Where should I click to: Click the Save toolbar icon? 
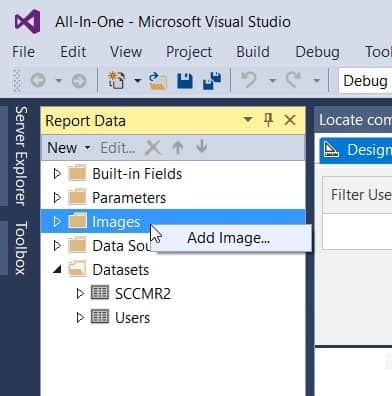tap(185, 81)
